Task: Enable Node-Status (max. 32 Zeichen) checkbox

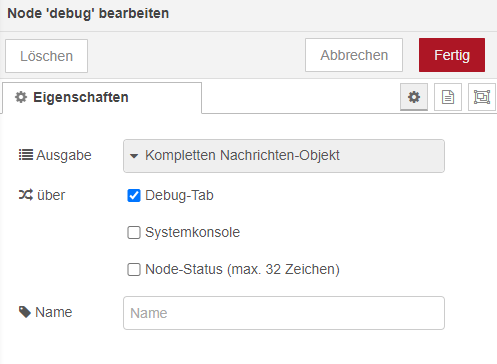Action: (x=134, y=269)
